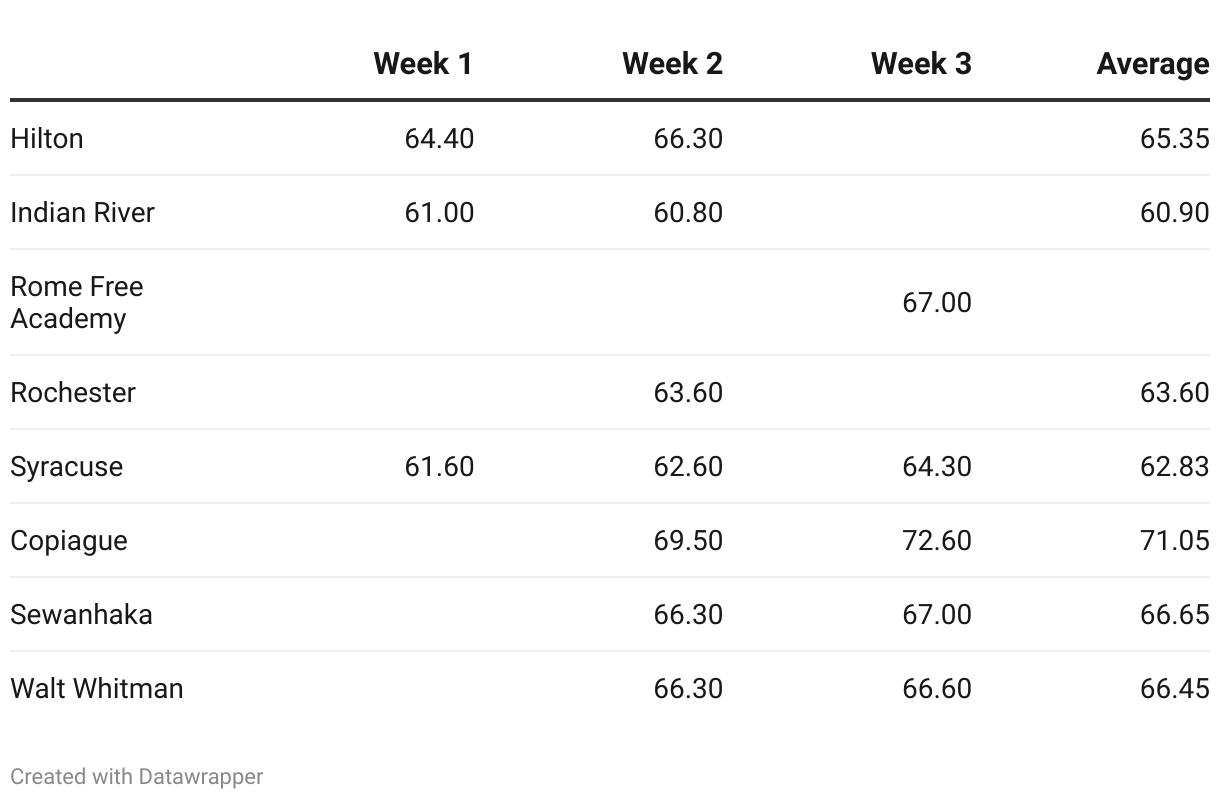Click Indian River's Week 2 value 60.80
The image size is (1220, 800).
(x=688, y=212)
